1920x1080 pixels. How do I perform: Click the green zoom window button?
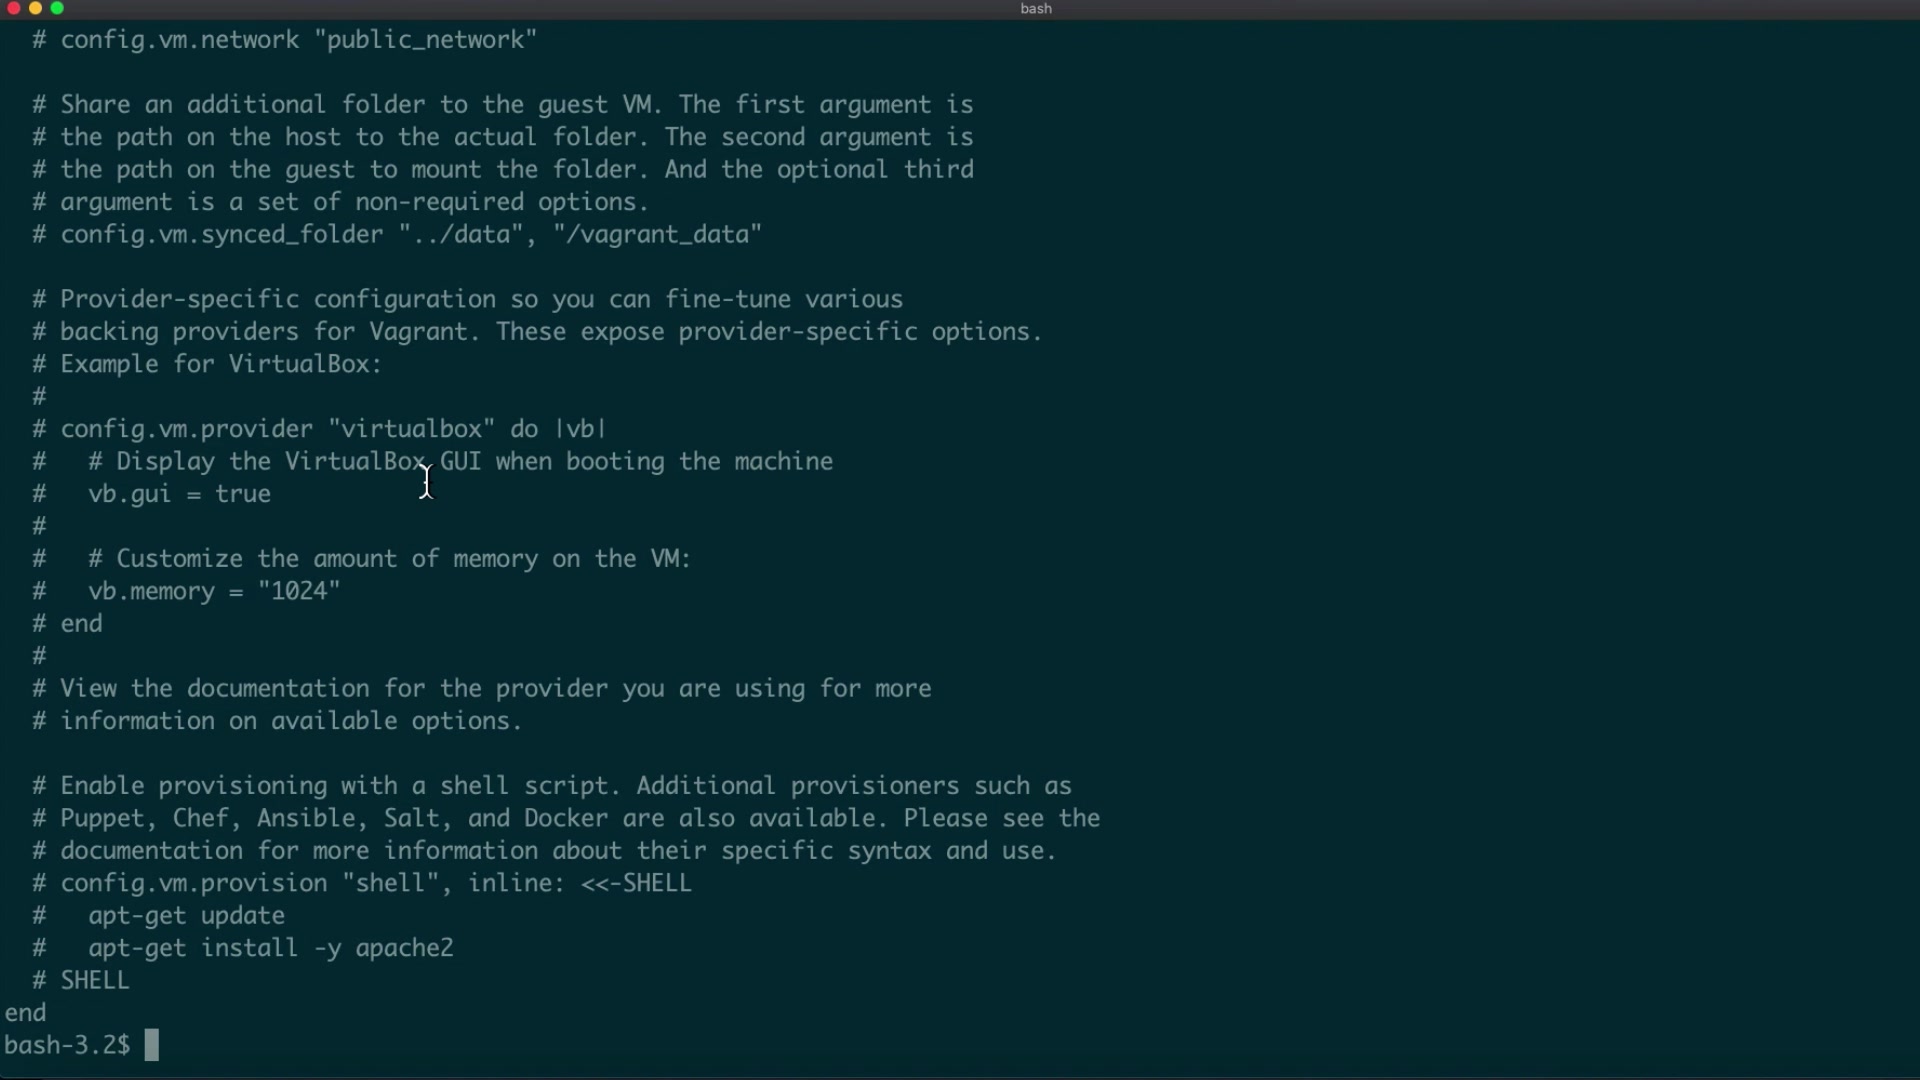(x=58, y=9)
